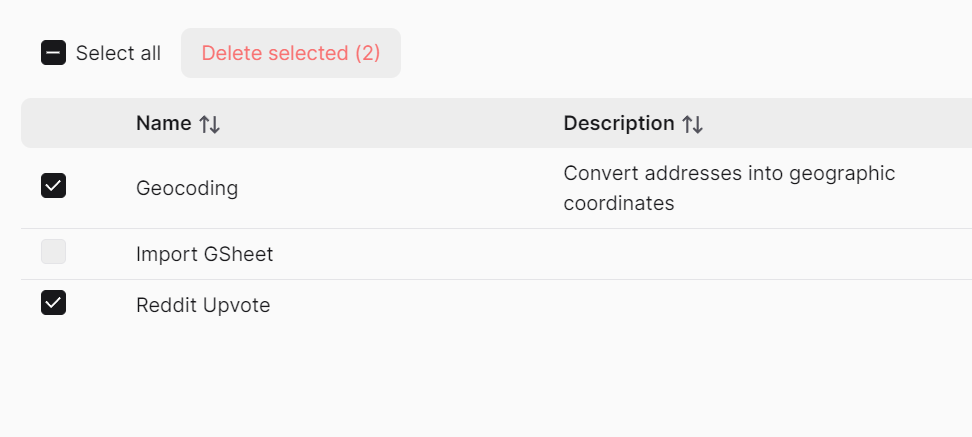Click the checkmark icon beside Geocoding

(54, 186)
